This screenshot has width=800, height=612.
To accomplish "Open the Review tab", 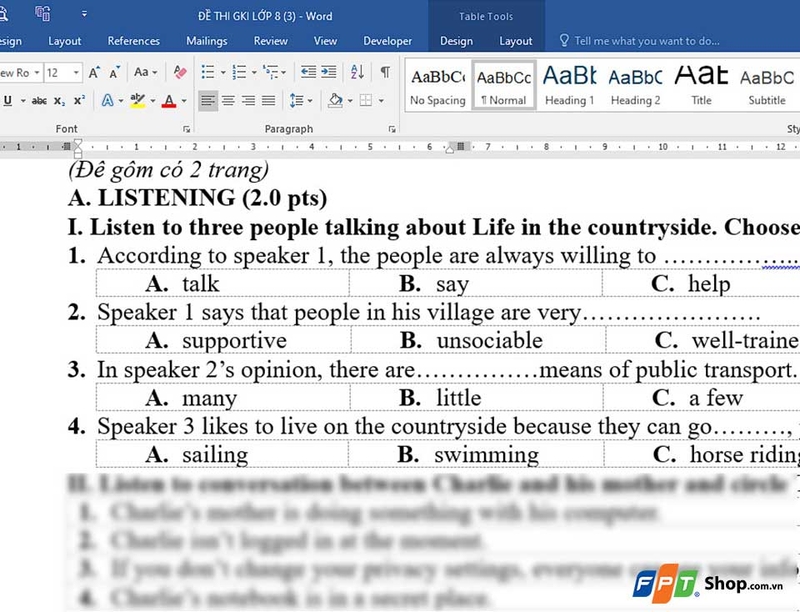I will point(271,41).
